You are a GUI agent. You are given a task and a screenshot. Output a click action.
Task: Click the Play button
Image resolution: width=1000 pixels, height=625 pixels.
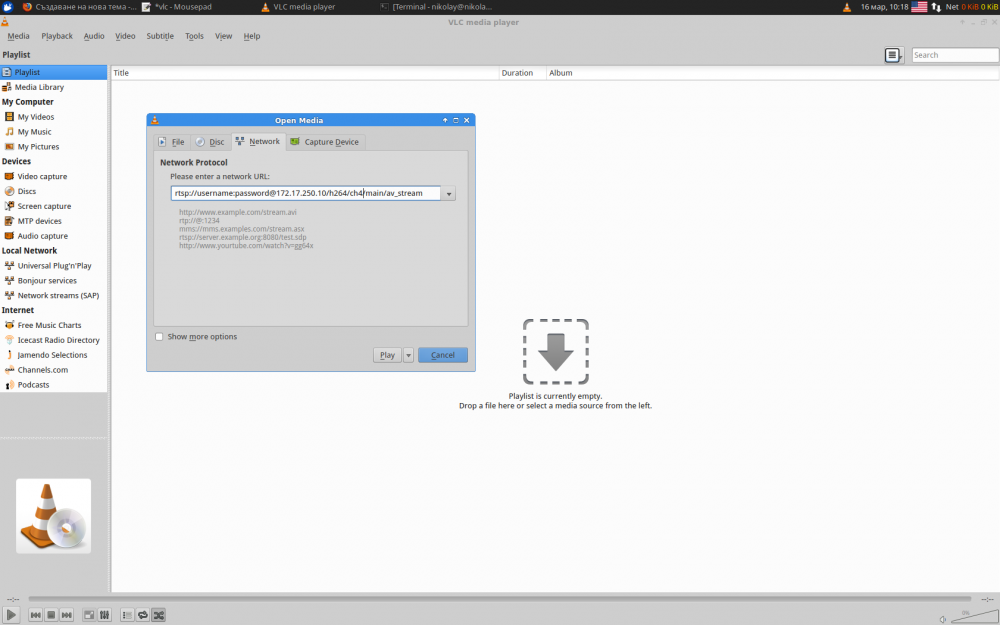(x=387, y=355)
